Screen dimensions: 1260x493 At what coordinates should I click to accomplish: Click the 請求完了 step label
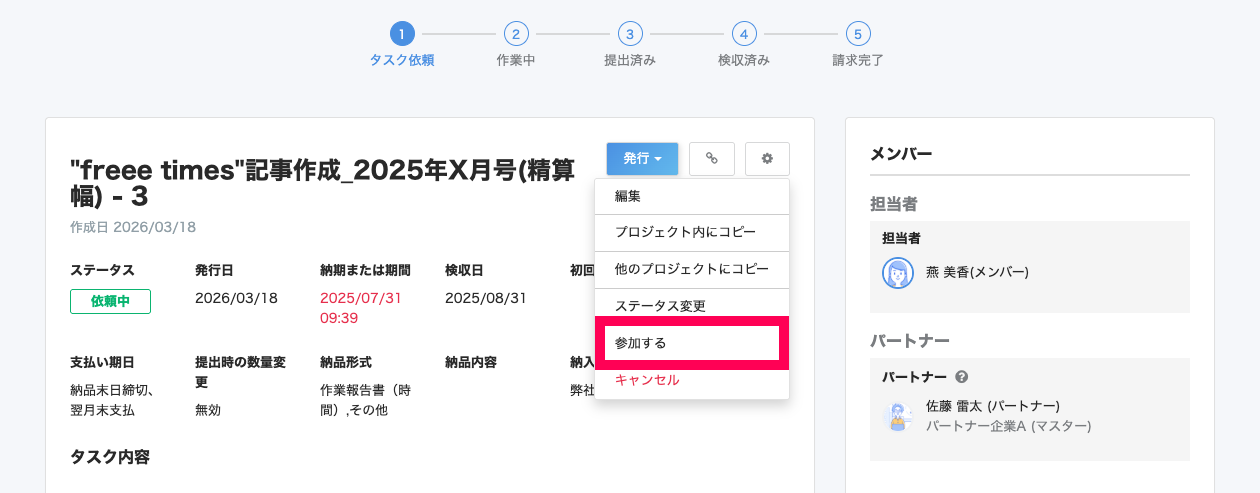click(858, 60)
